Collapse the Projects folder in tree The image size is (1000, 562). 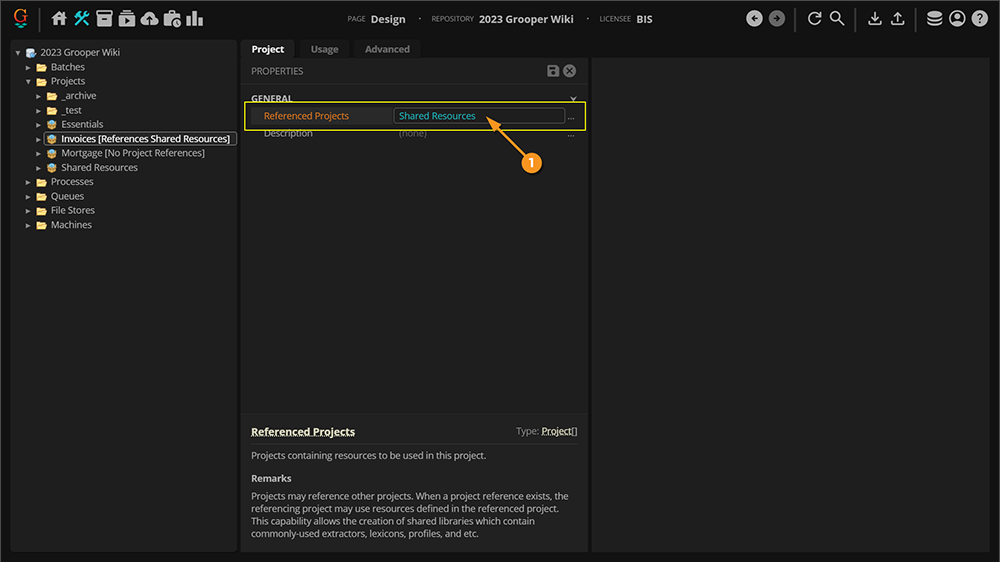pyautogui.click(x=29, y=81)
